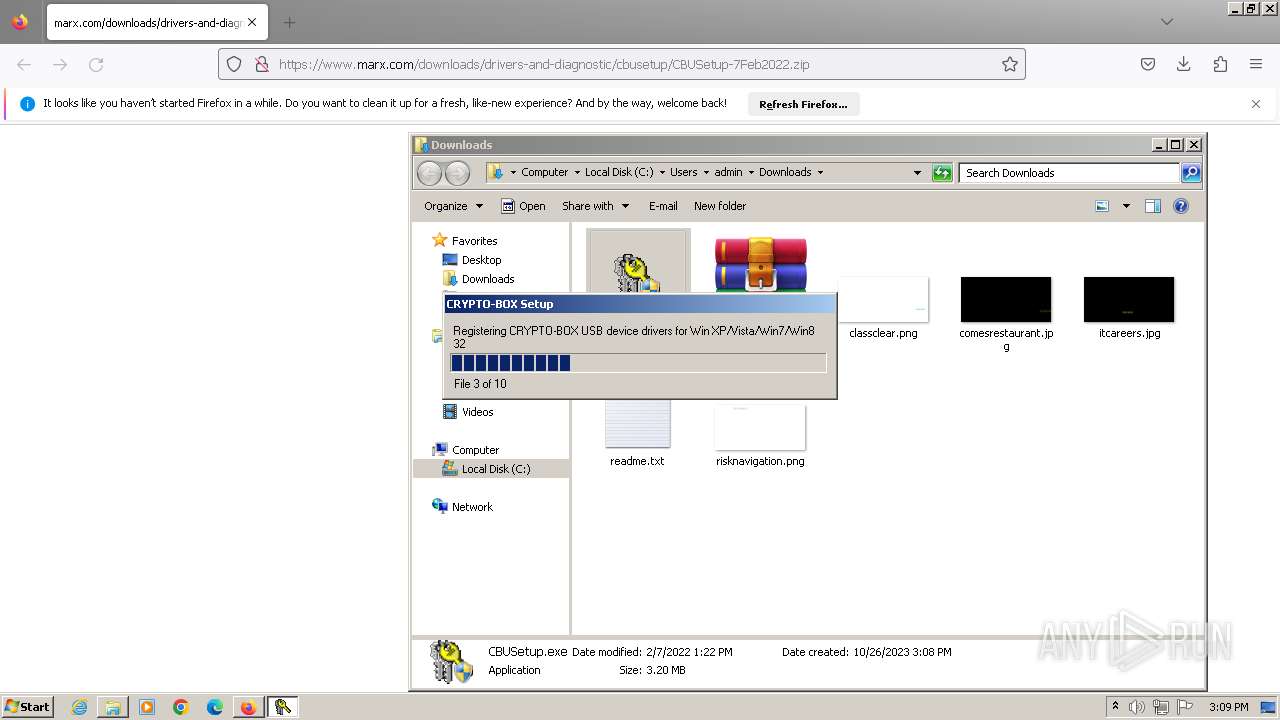This screenshot has height=720, width=1280.
Task: Click Explorer back navigation button
Action: click(x=429, y=173)
